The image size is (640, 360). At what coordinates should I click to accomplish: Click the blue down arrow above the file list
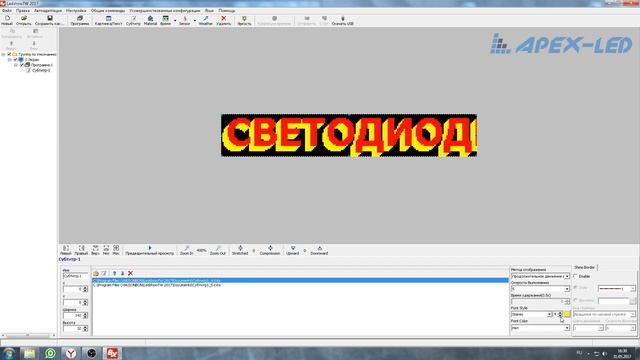point(122,273)
